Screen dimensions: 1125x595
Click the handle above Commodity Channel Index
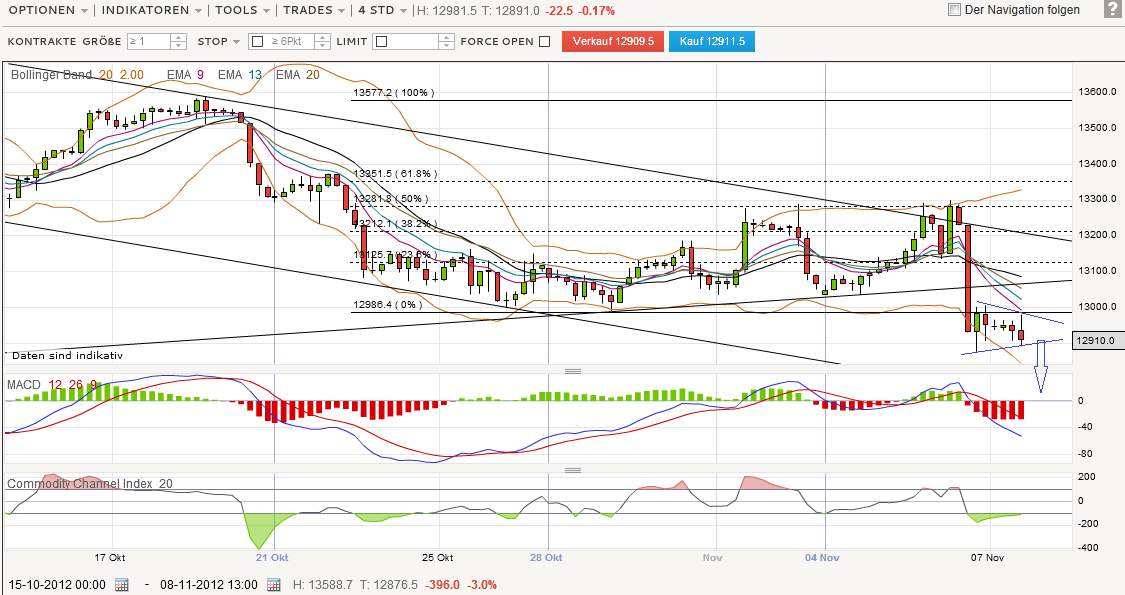[573, 470]
